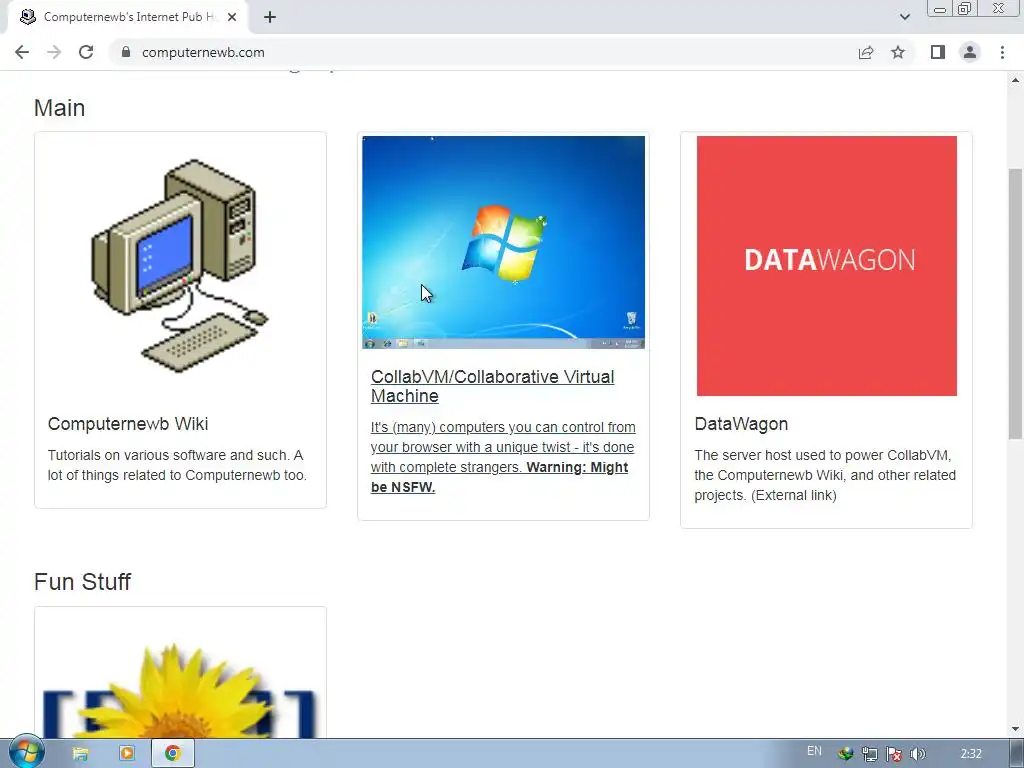Close the Computernewb tab
1024x768 pixels.
pyautogui.click(x=232, y=17)
